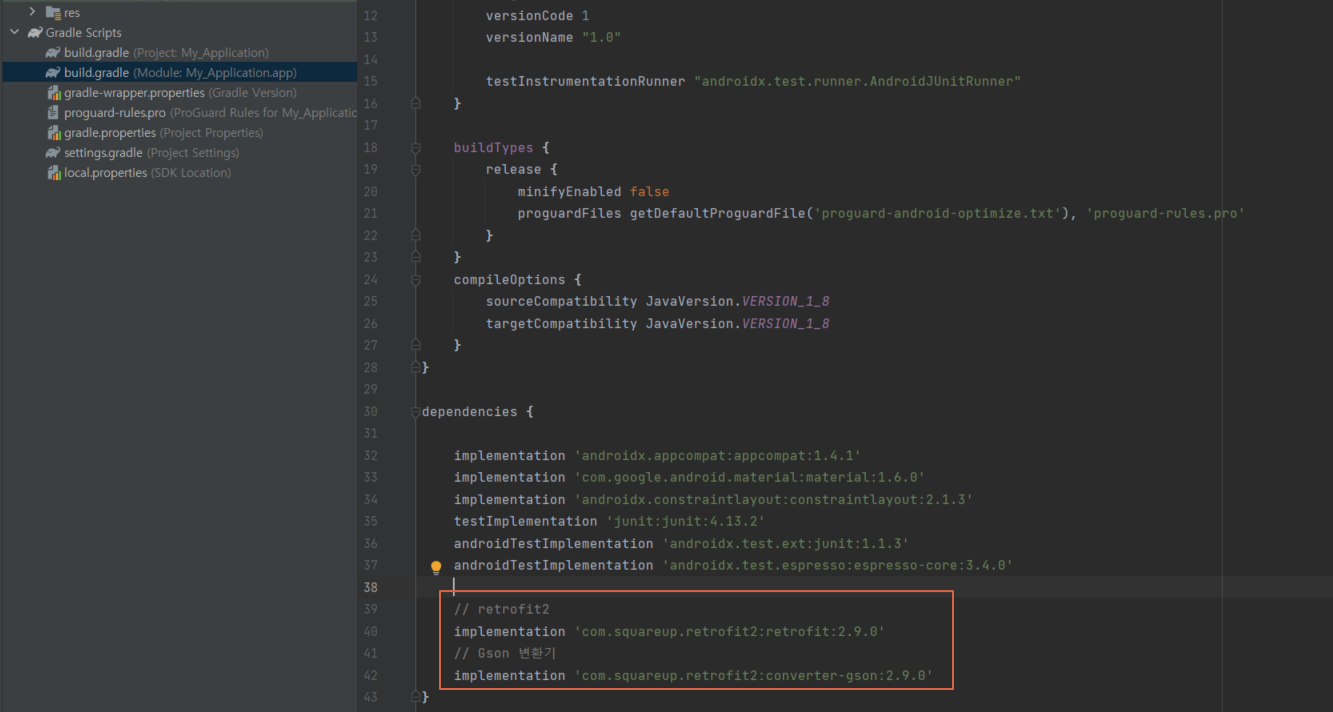Image resolution: width=1333 pixels, height=712 pixels.
Task: Click the // retrofit2 comment
Action: [501, 609]
